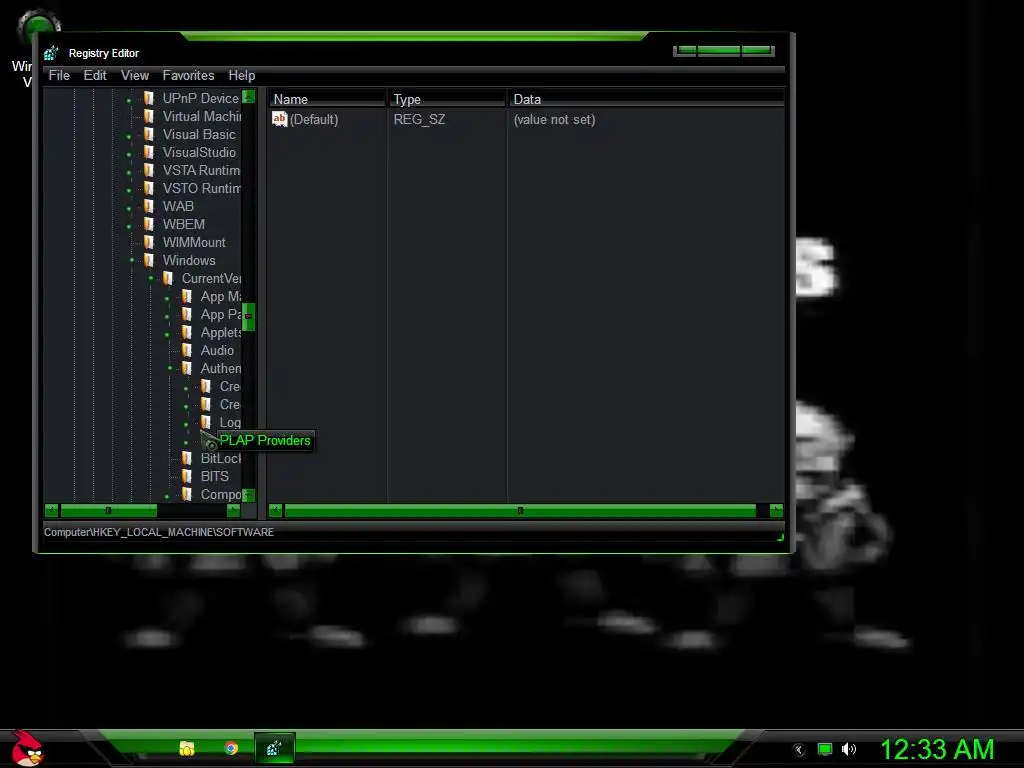Click the REG_SZ type cell
Image resolution: width=1024 pixels, height=768 pixels.
pos(419,120)
